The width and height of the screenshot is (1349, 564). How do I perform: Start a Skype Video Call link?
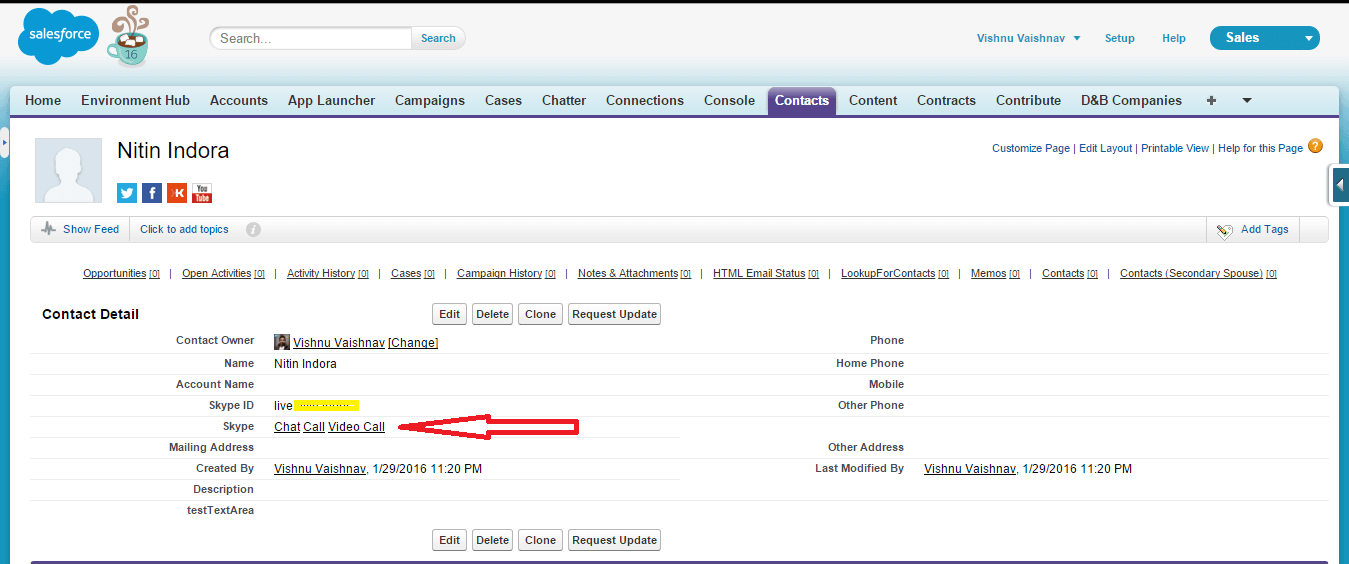(x=356, y=427)
